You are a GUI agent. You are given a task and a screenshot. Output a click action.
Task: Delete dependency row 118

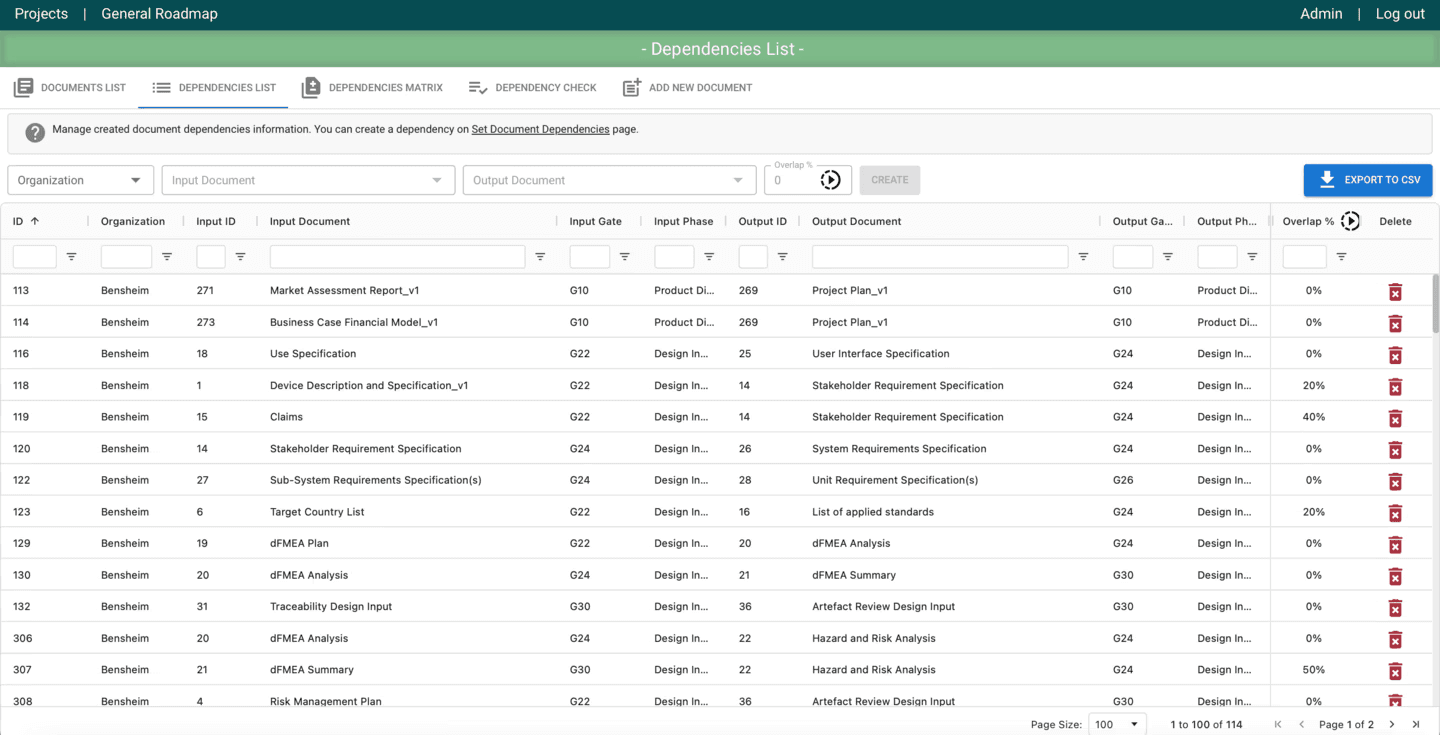coord(1395,387)
